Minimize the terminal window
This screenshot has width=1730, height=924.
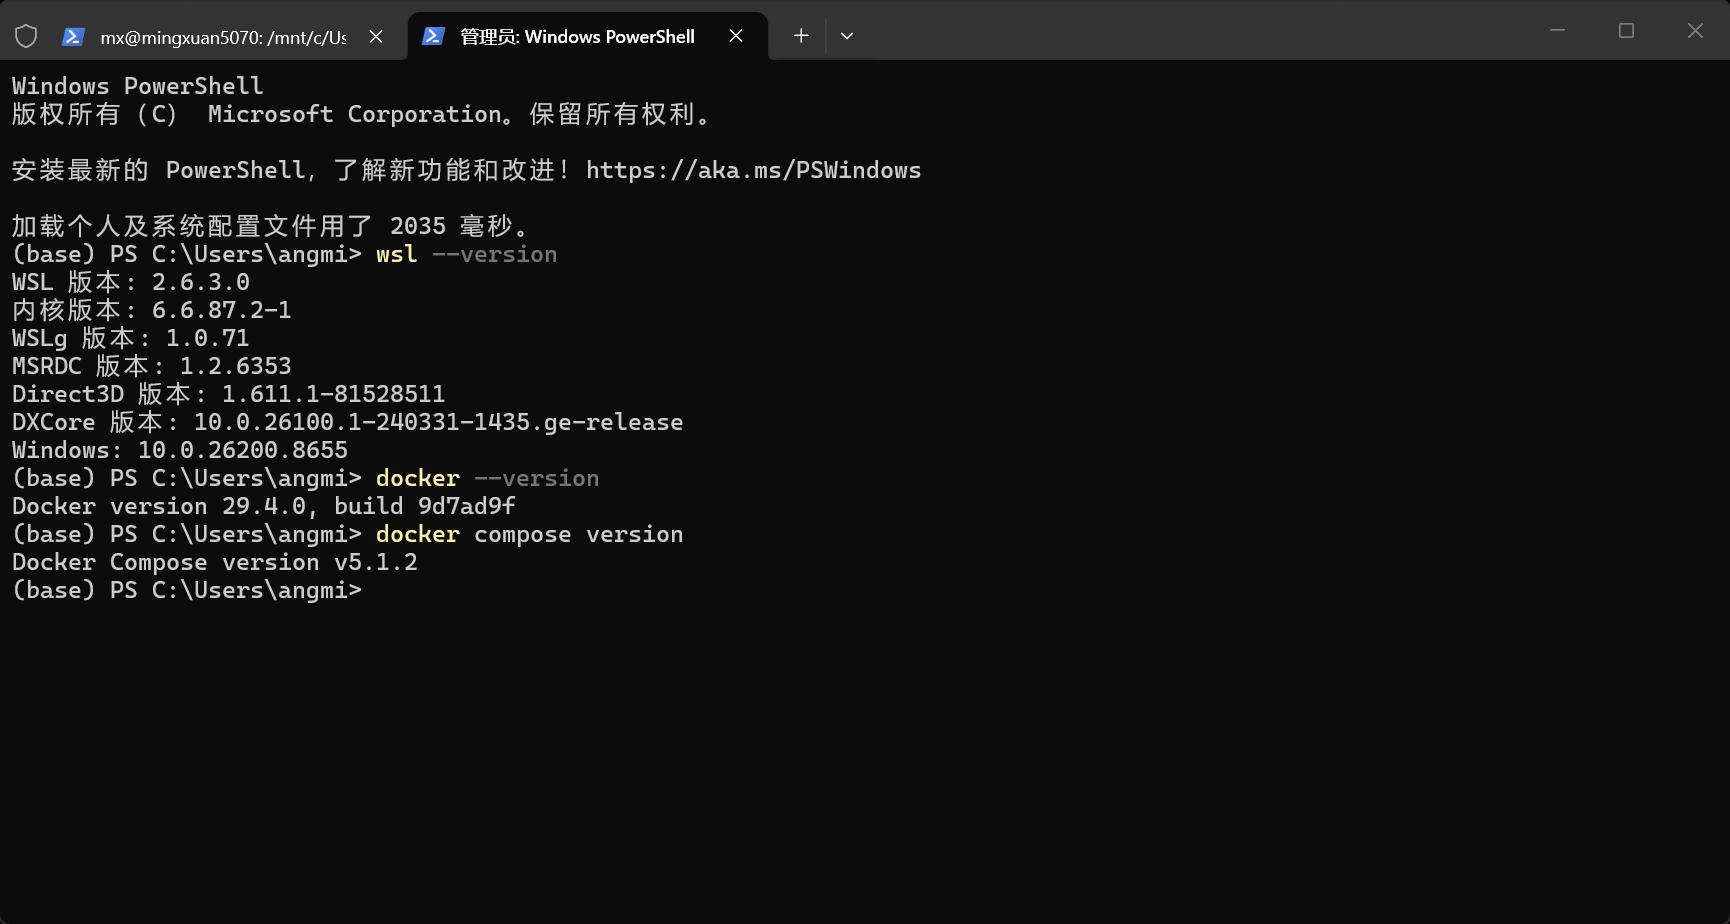tap(1557, 31)
